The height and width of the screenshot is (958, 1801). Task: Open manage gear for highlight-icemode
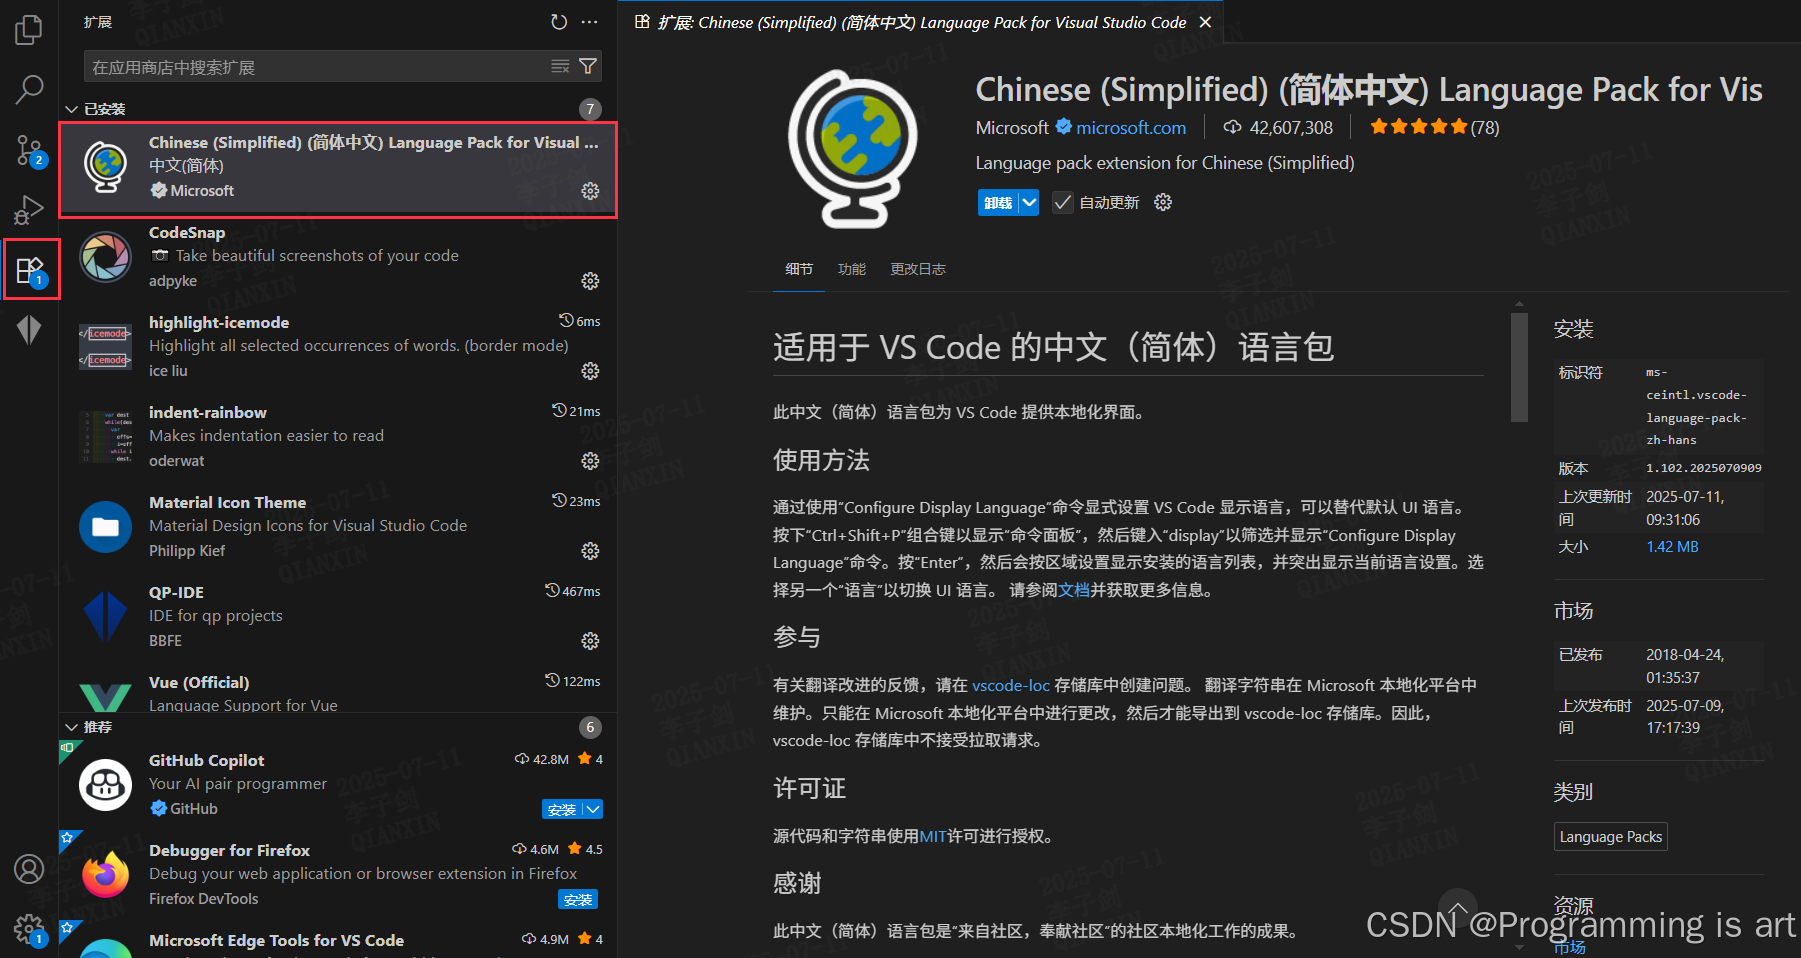[590, 370]
